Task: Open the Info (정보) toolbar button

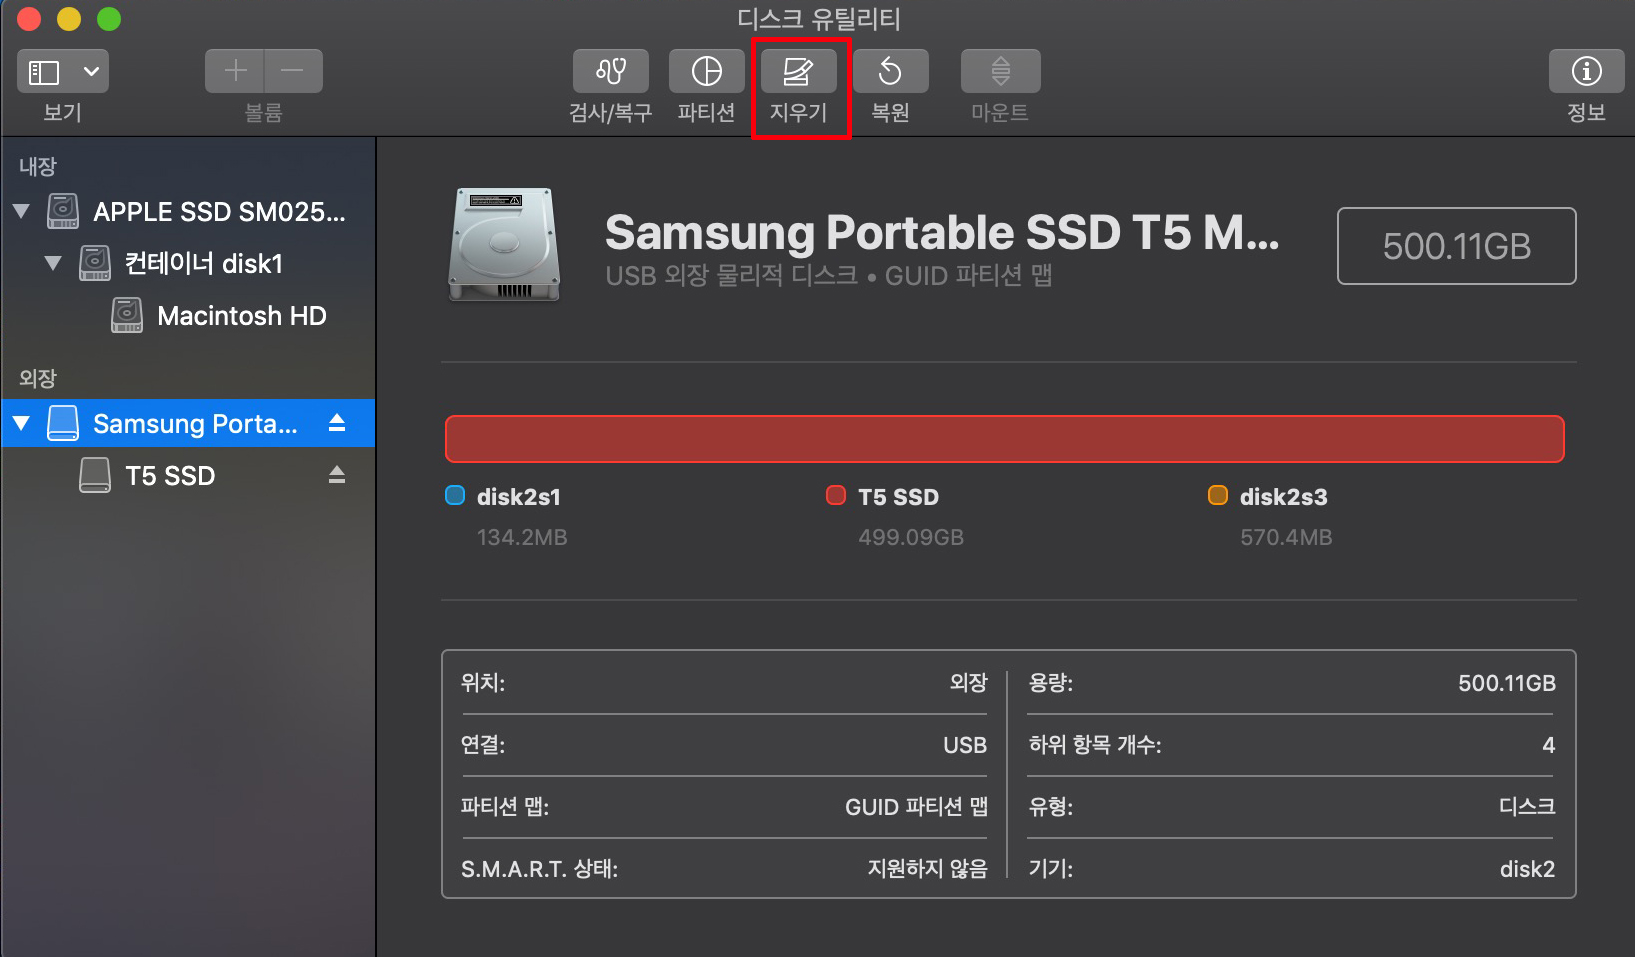Action: [1586, 71]
